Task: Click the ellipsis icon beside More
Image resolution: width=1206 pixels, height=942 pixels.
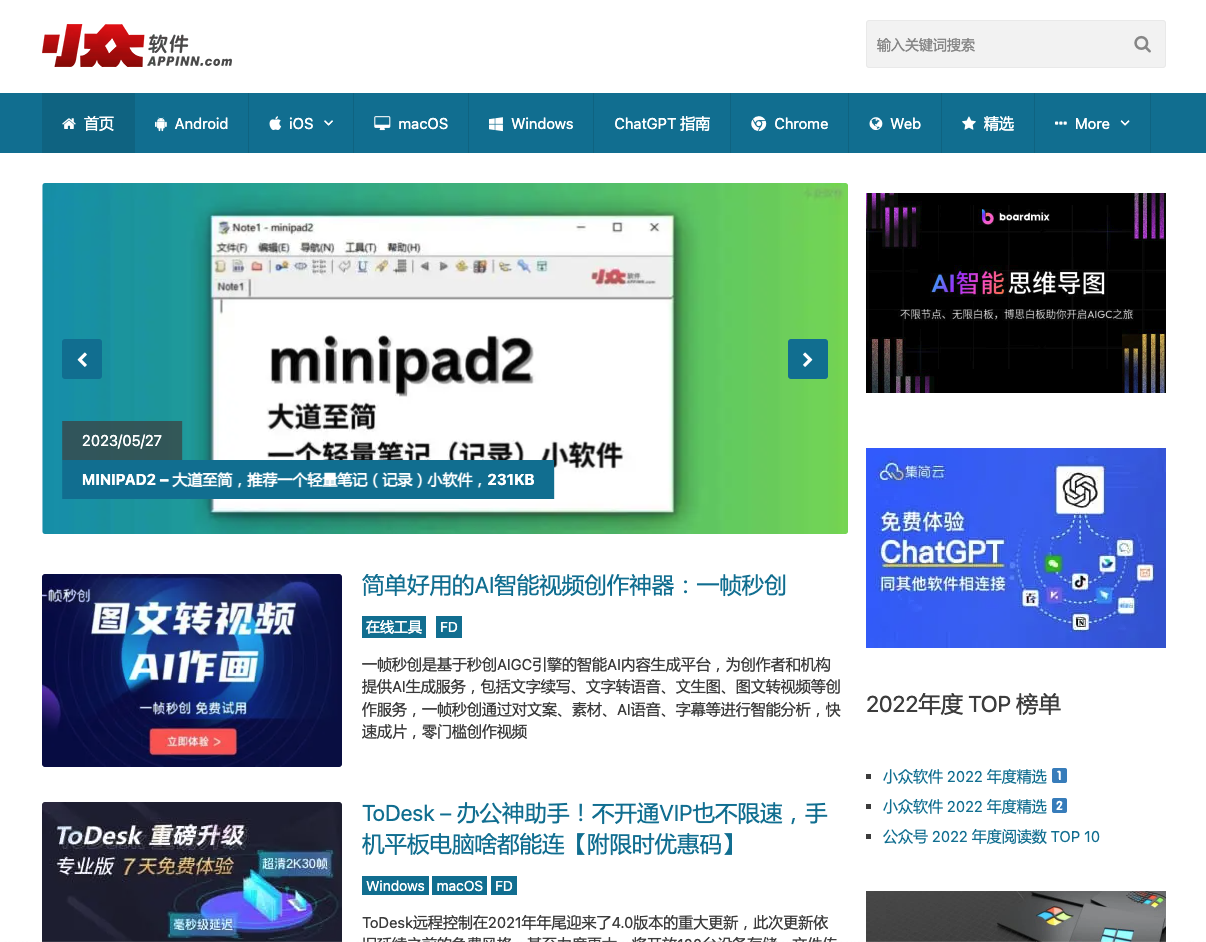Action: [x=1061, y=124]
